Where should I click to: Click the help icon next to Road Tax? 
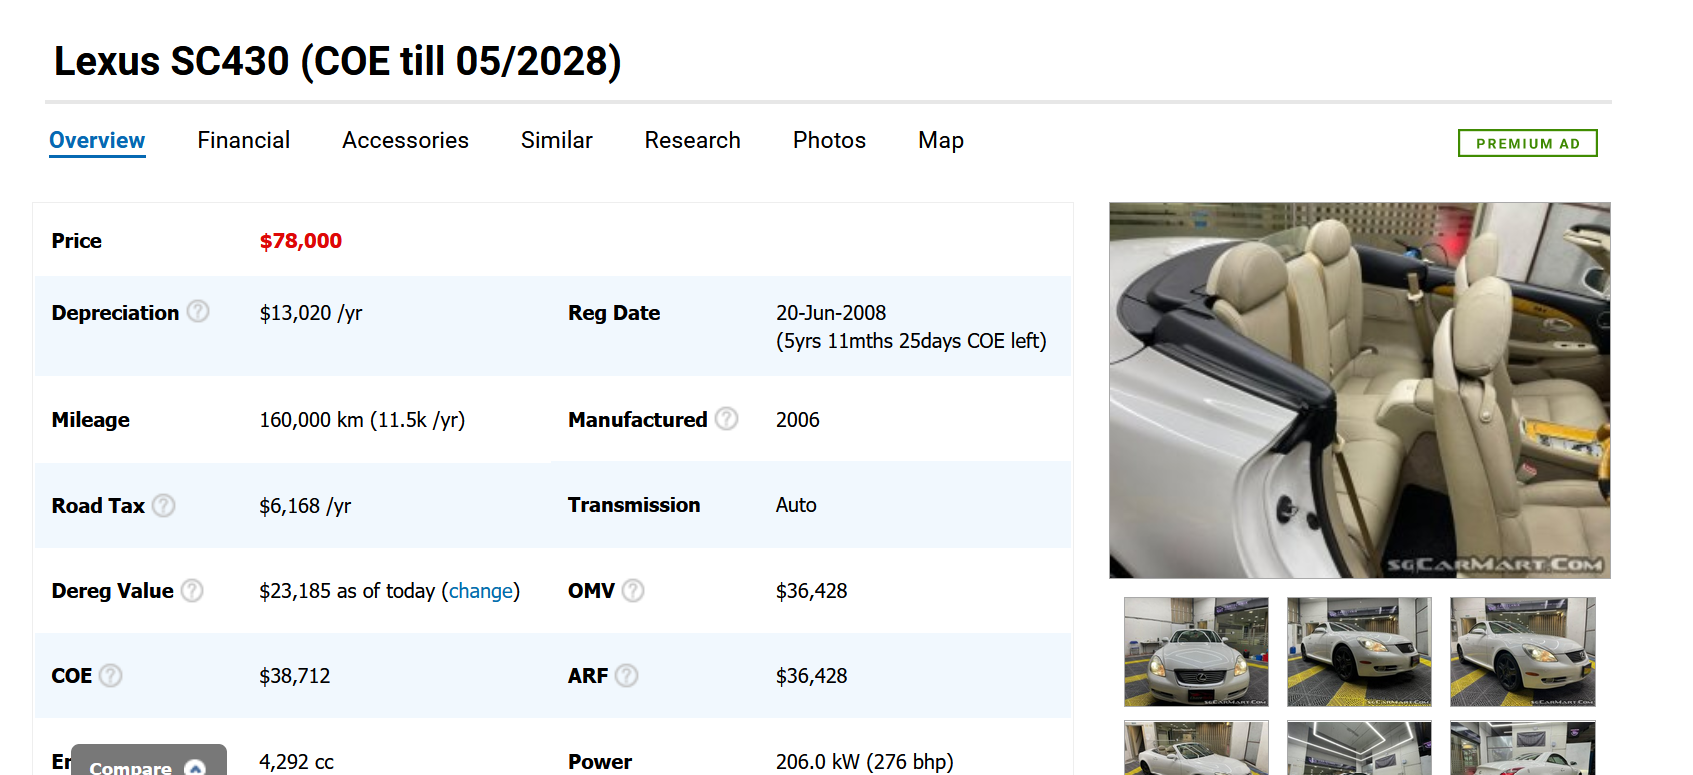(164, 506)
